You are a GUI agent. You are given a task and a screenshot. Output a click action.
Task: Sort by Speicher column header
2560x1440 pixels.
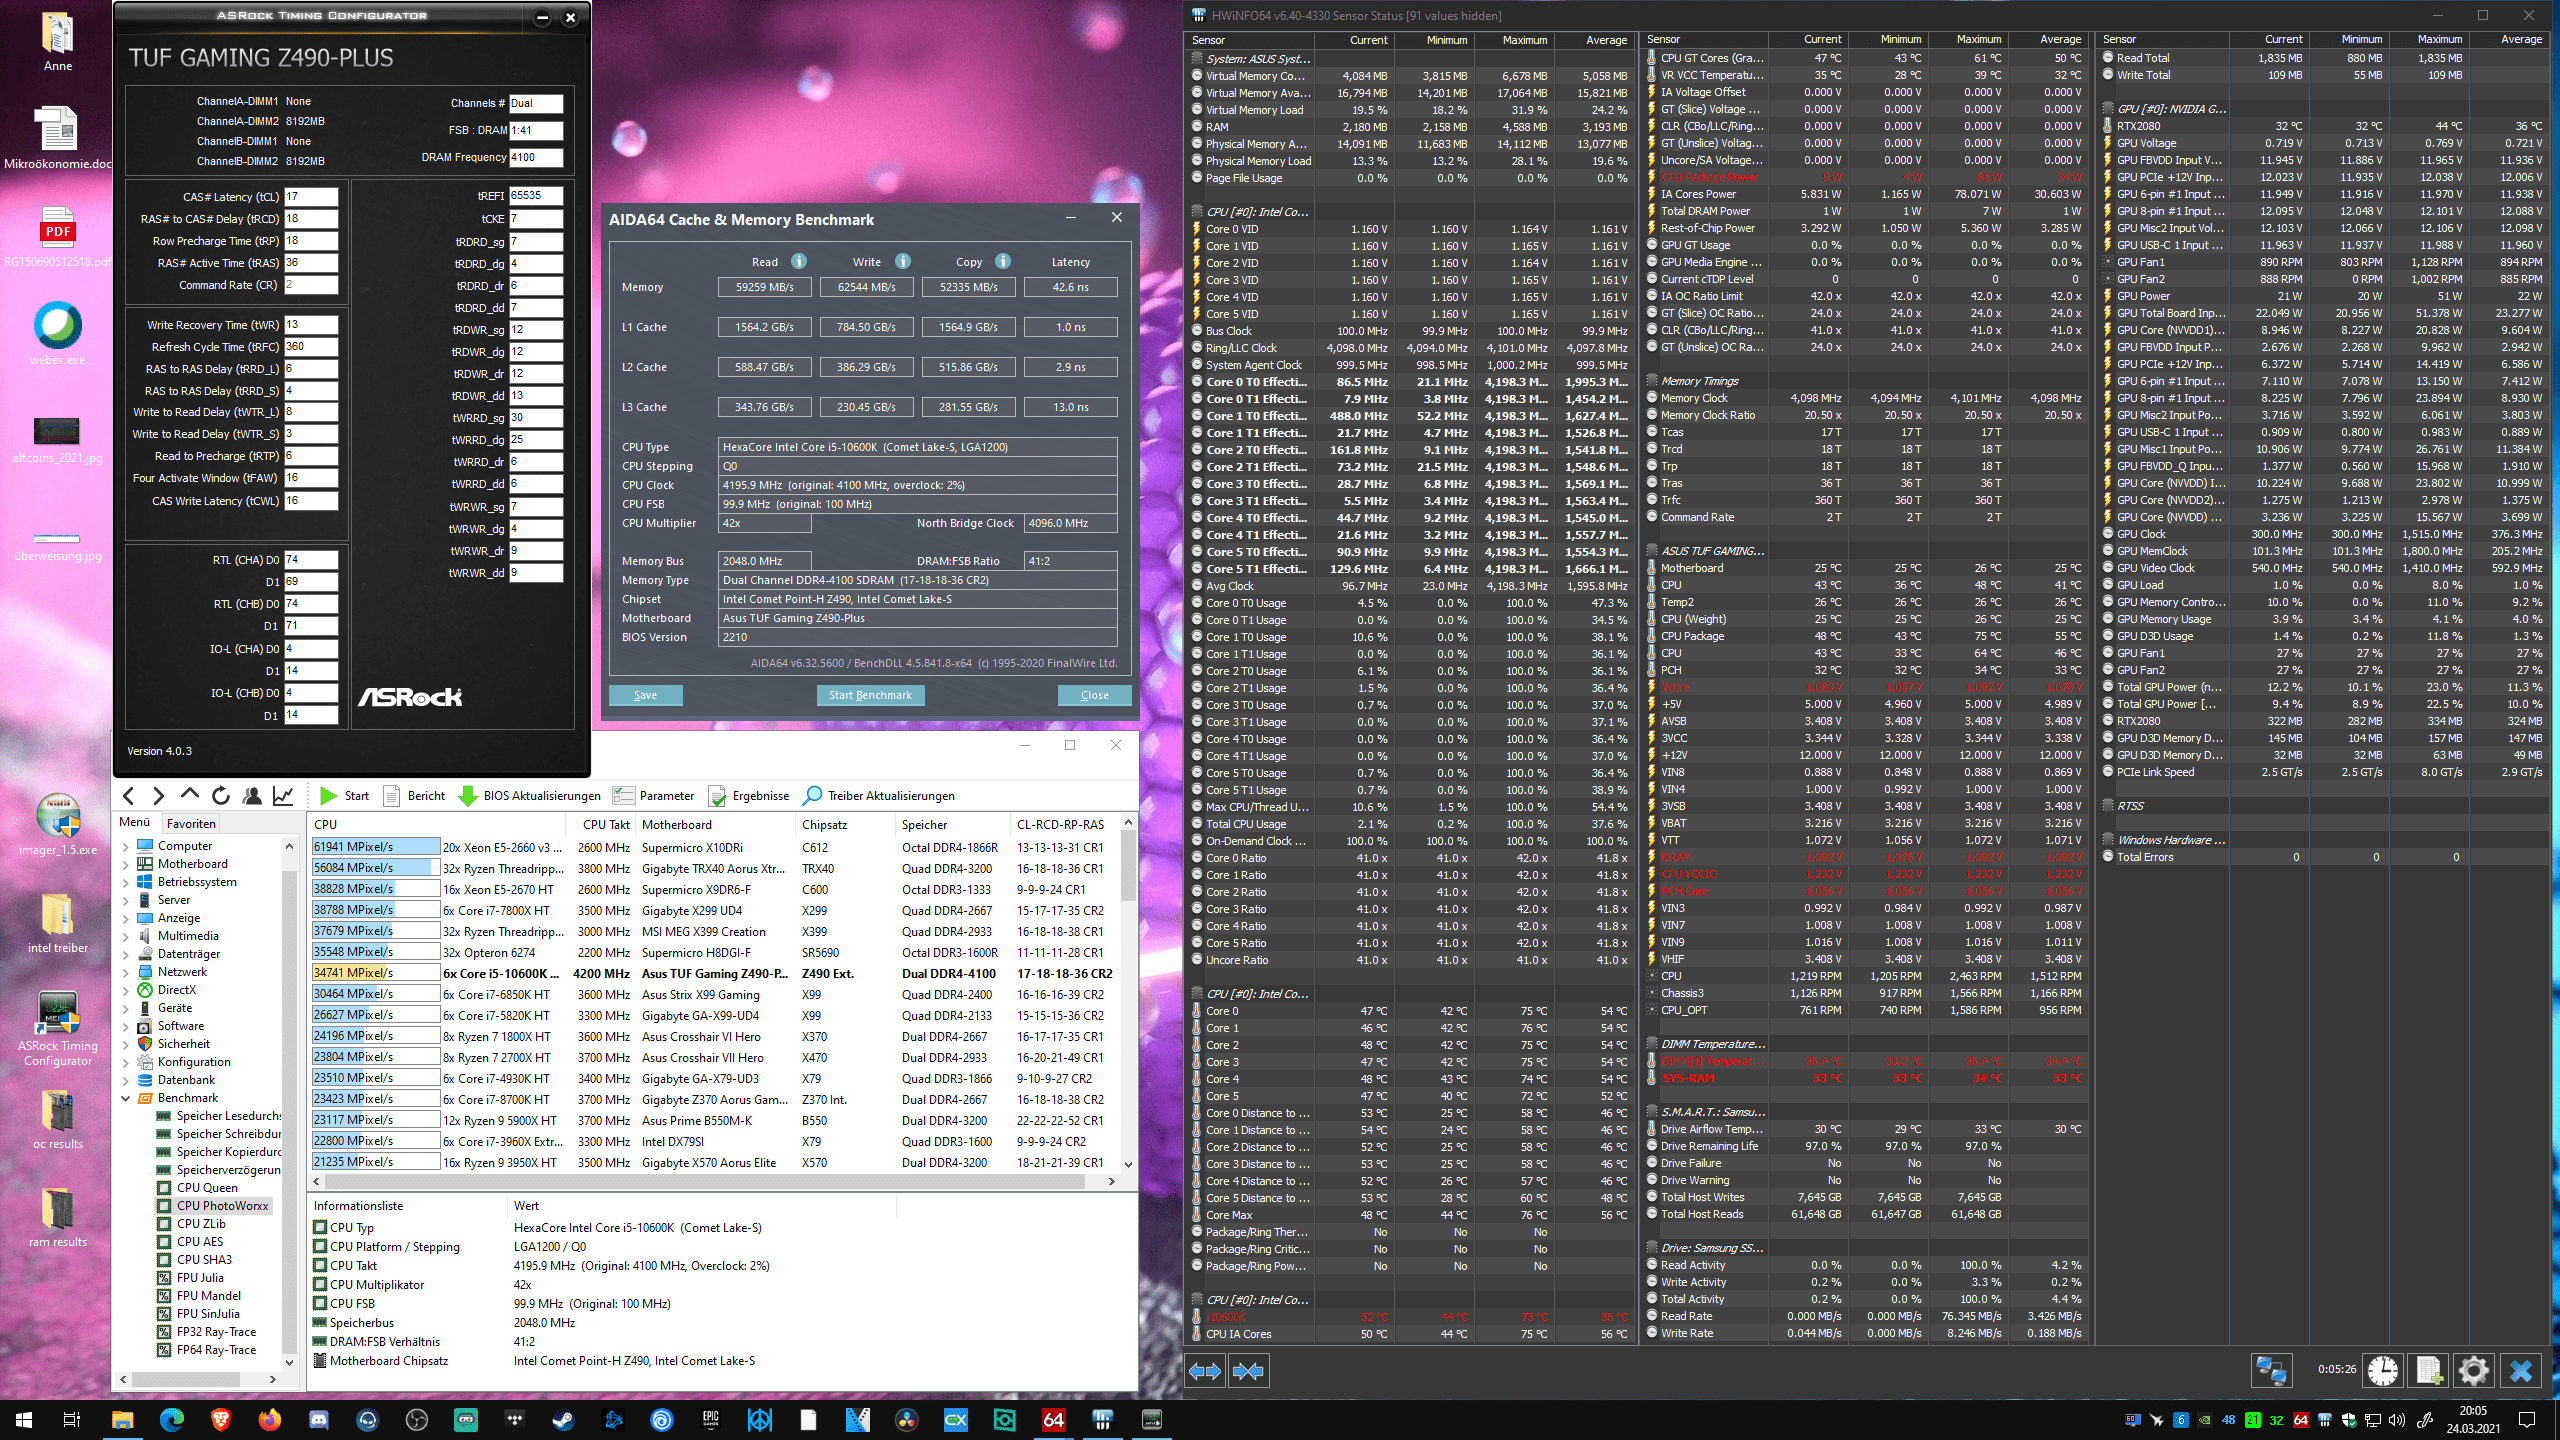coord(953,824)
